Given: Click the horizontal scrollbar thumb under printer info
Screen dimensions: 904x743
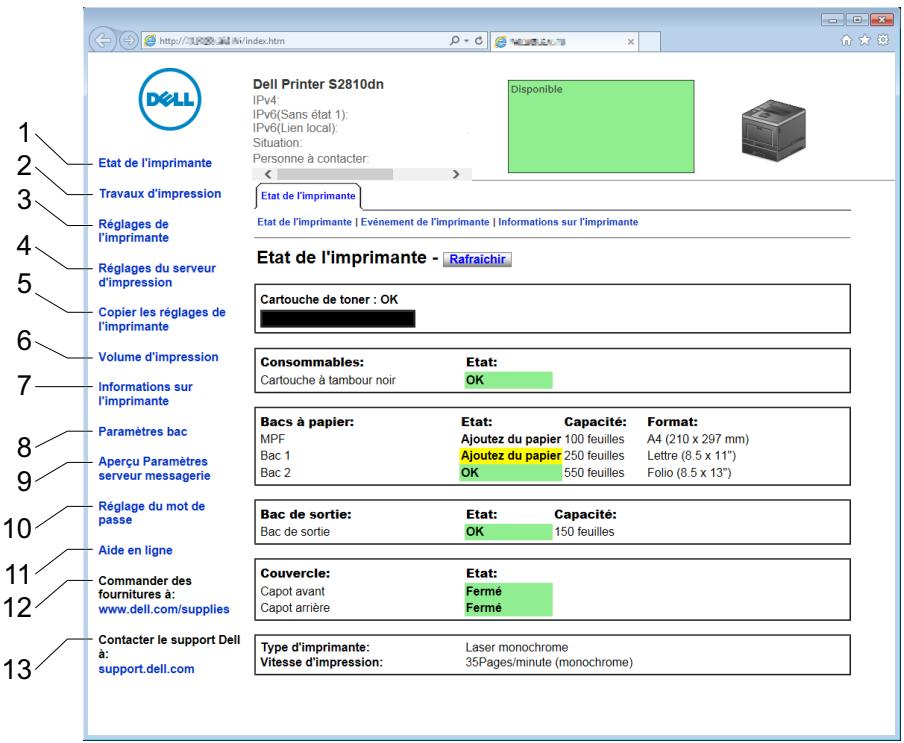Looking at the screenshot, I should coord(334,174).
